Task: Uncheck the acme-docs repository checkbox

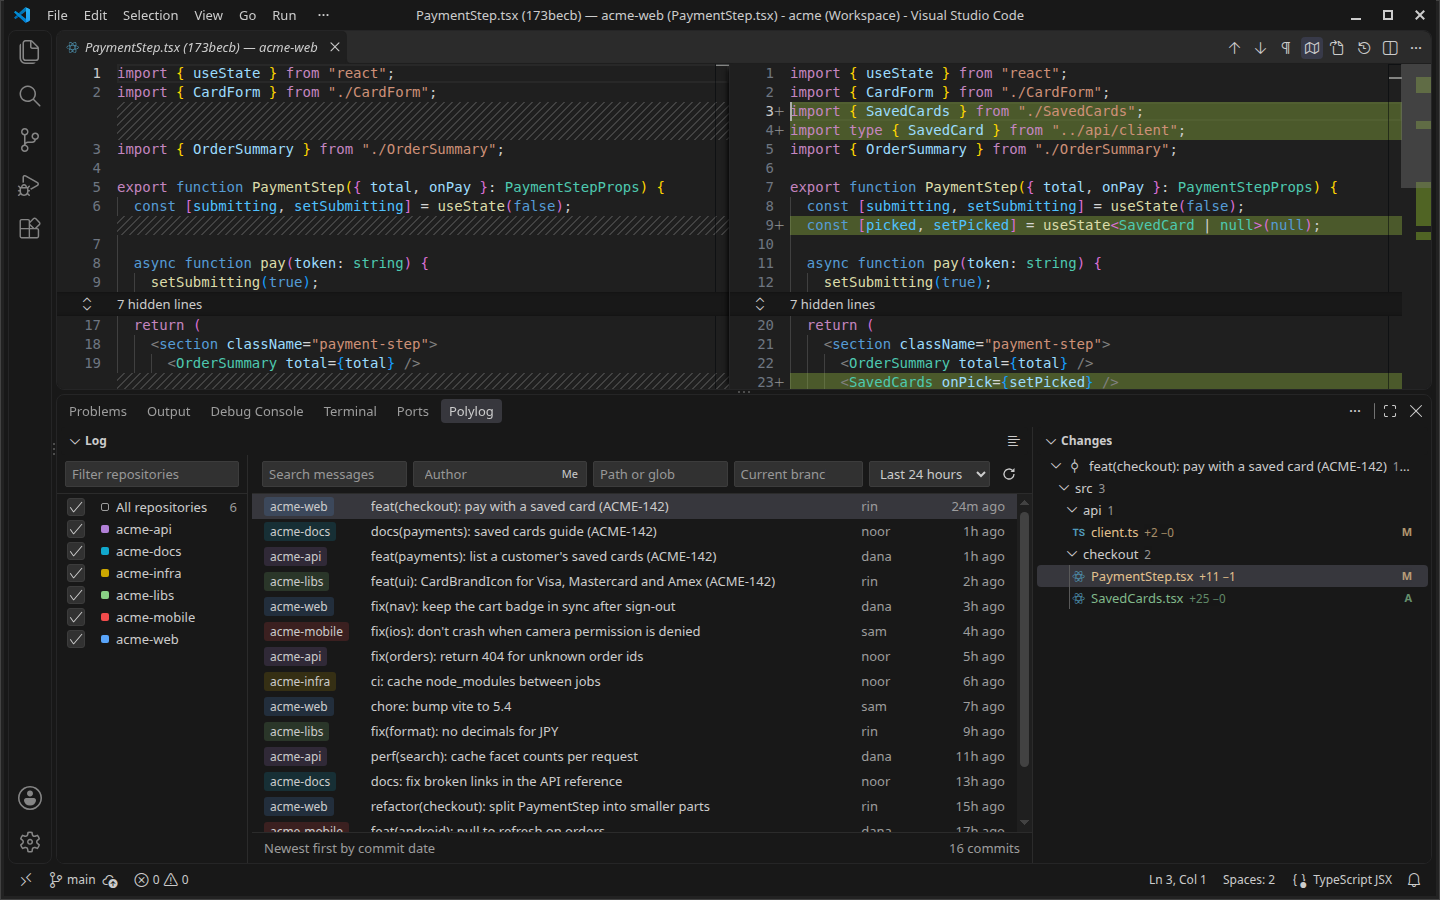Action: 76,551
